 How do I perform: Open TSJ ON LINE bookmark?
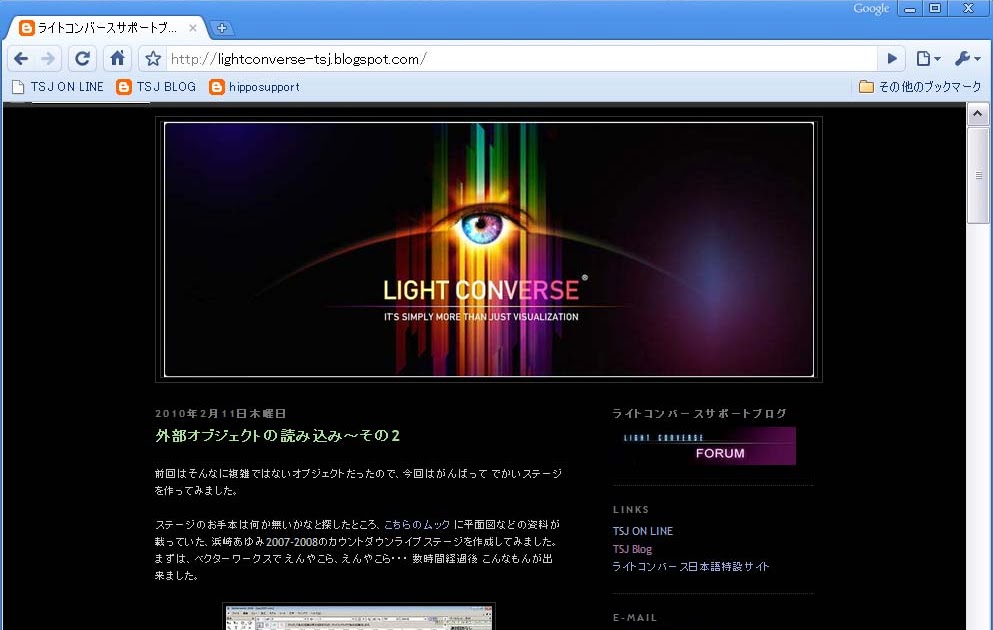point(58,87)
